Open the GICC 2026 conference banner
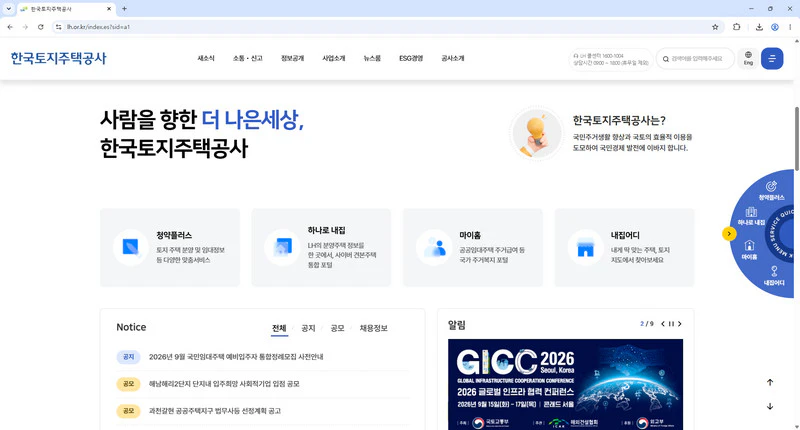Screen dimensions: 800x430 click(565, 385)
